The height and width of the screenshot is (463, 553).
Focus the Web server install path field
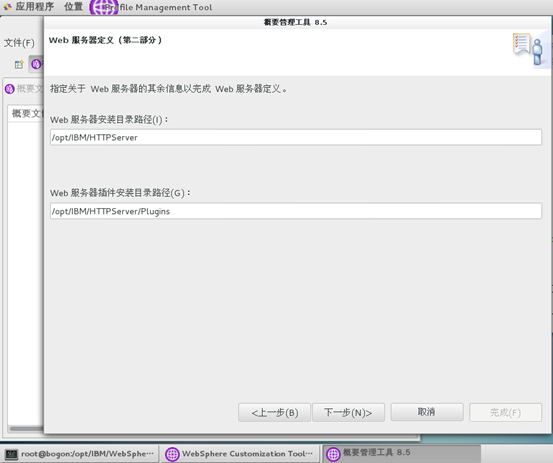coord(296,137)
